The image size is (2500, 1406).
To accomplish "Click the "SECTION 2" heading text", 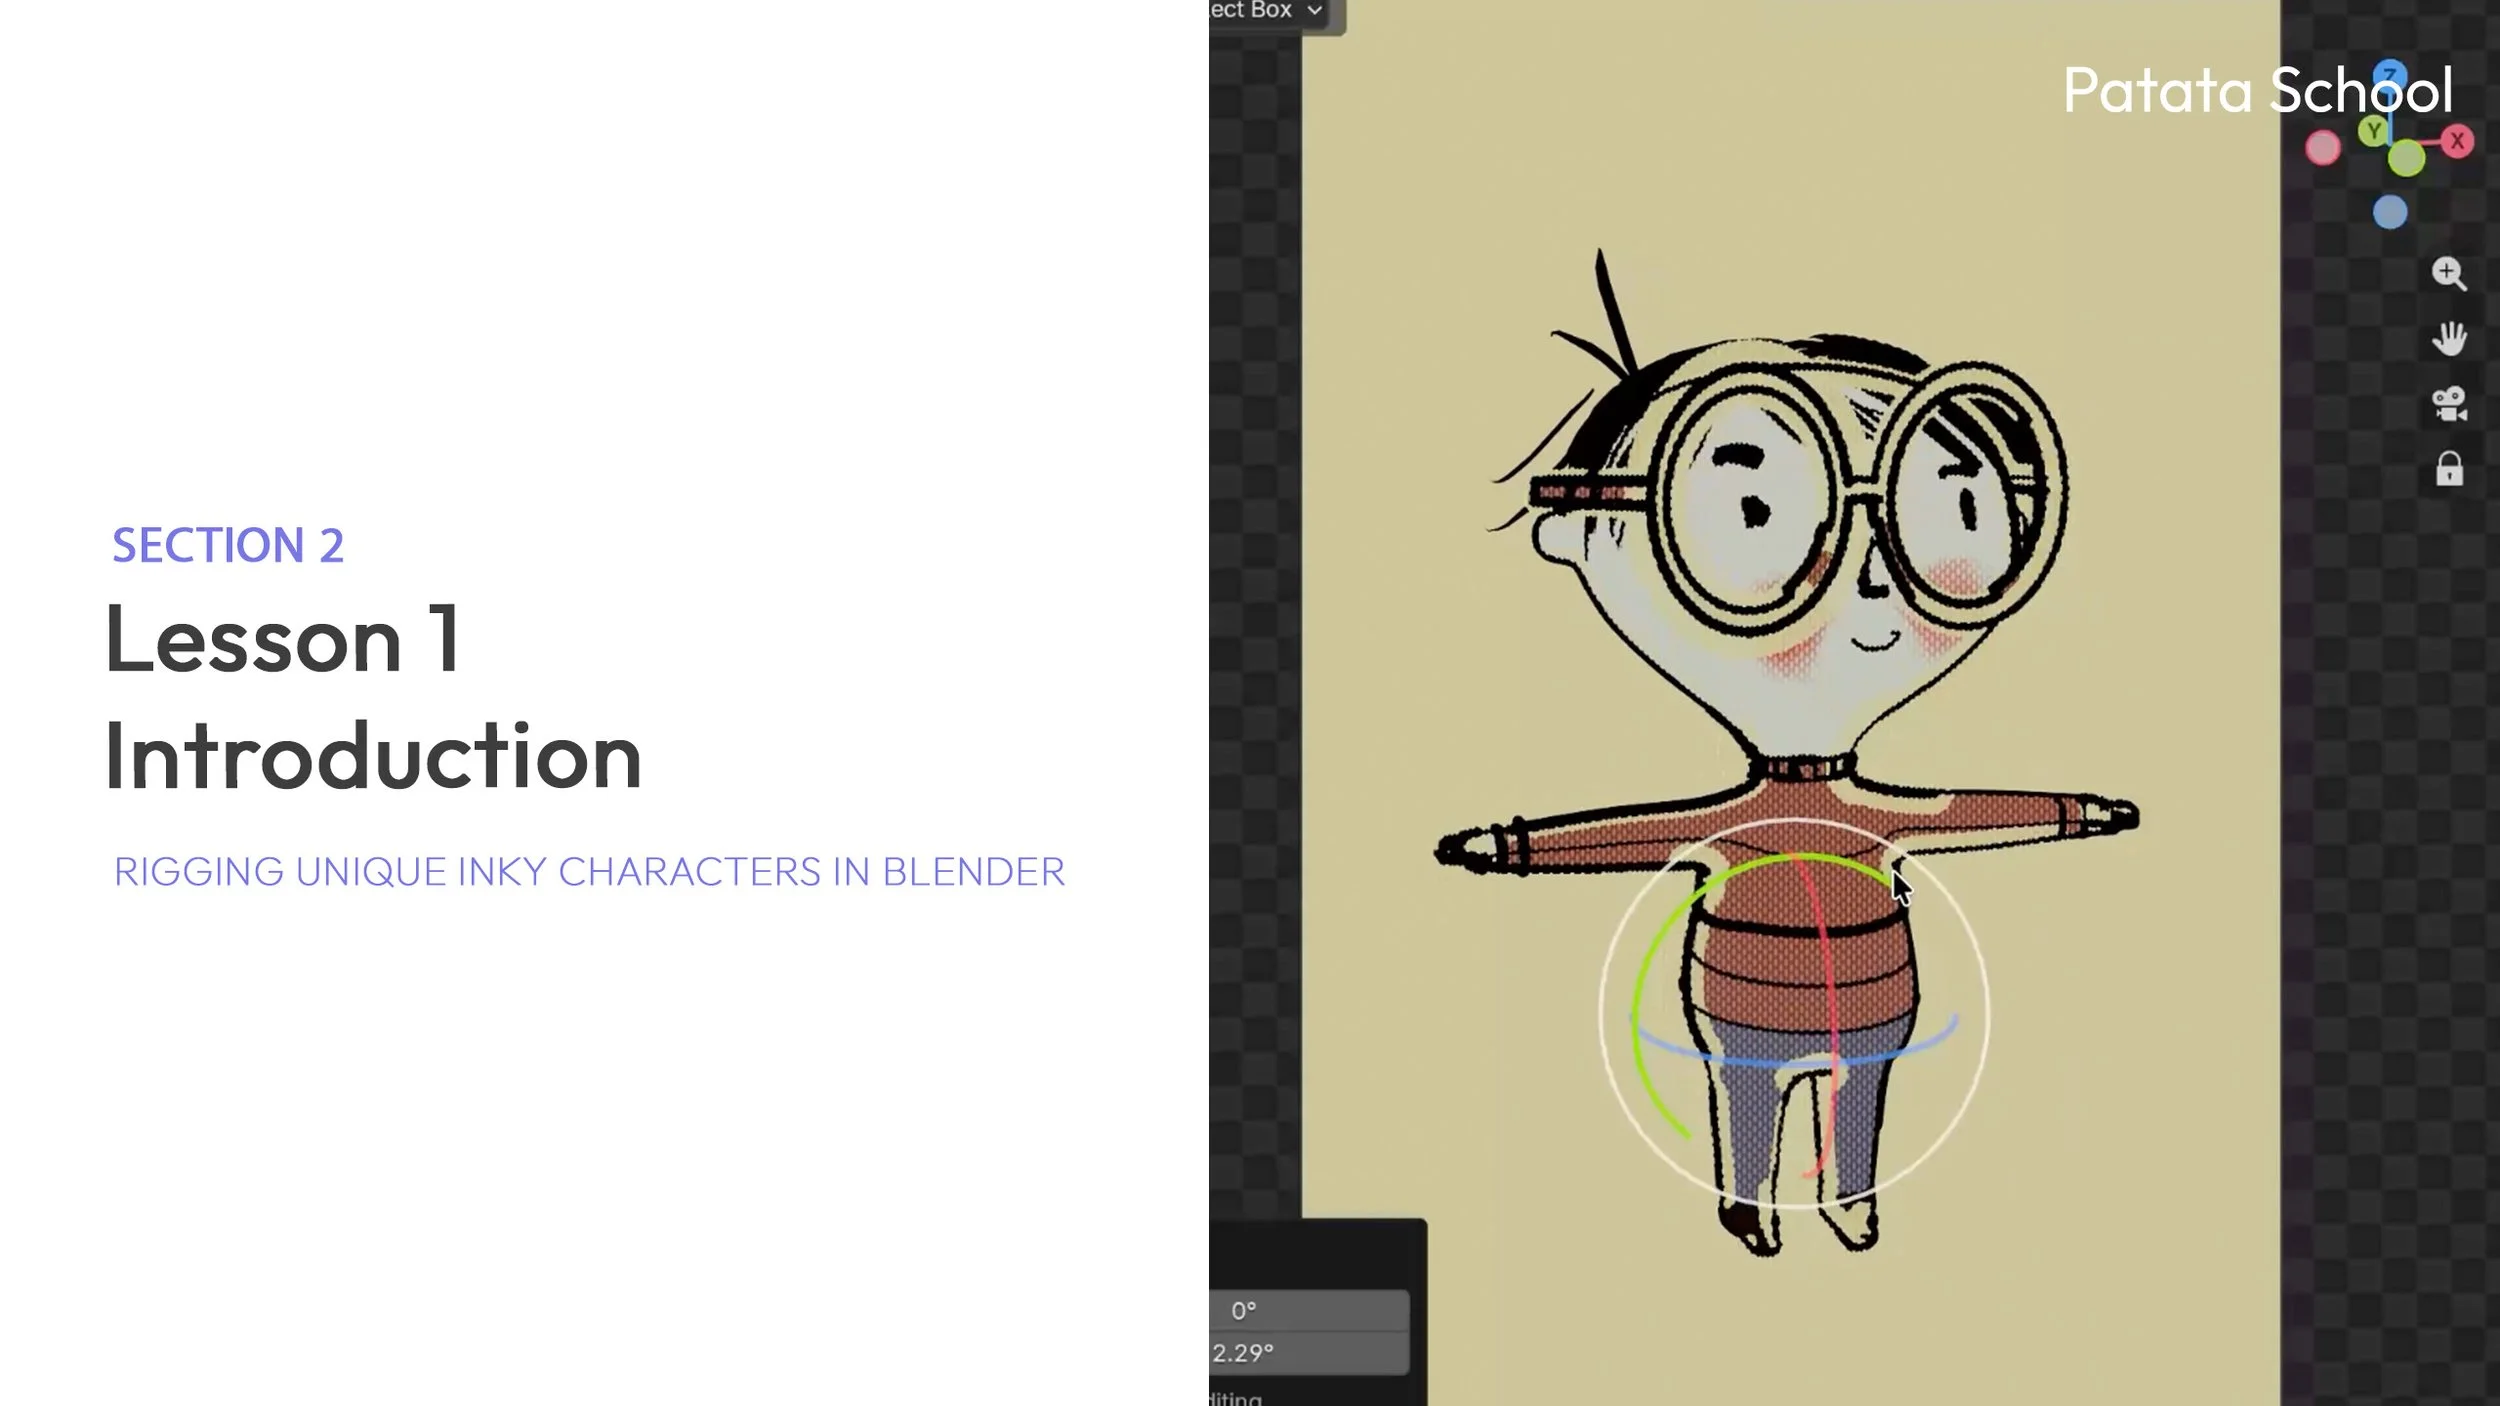I will [x=228, y=546].
